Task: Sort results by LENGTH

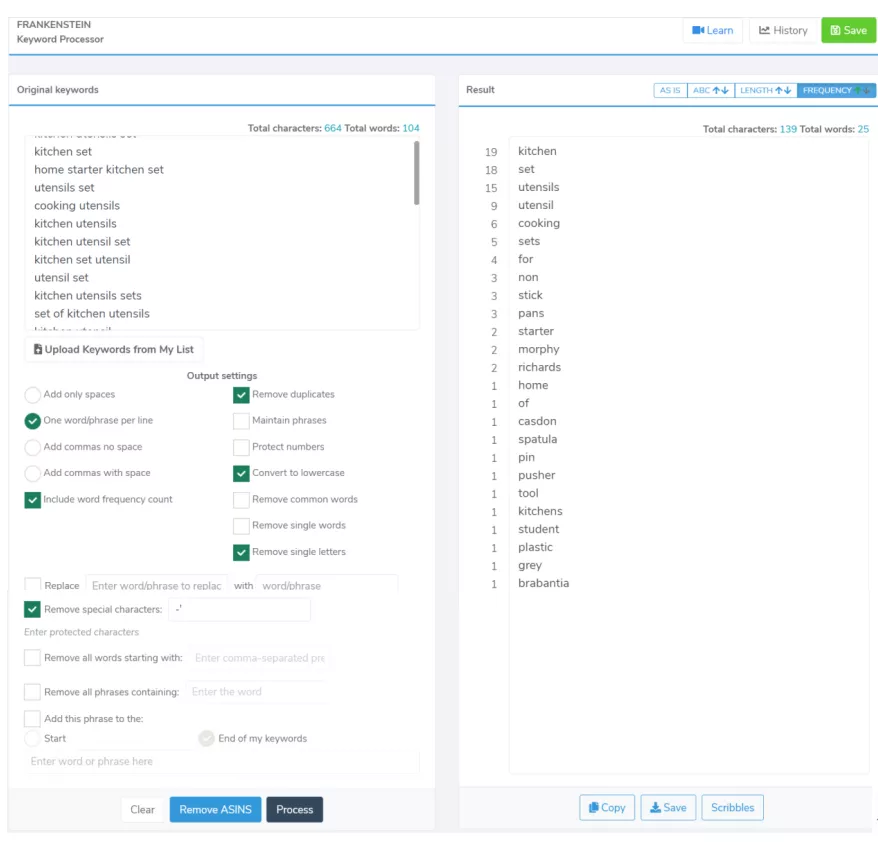Action: [x=765, y=90]
